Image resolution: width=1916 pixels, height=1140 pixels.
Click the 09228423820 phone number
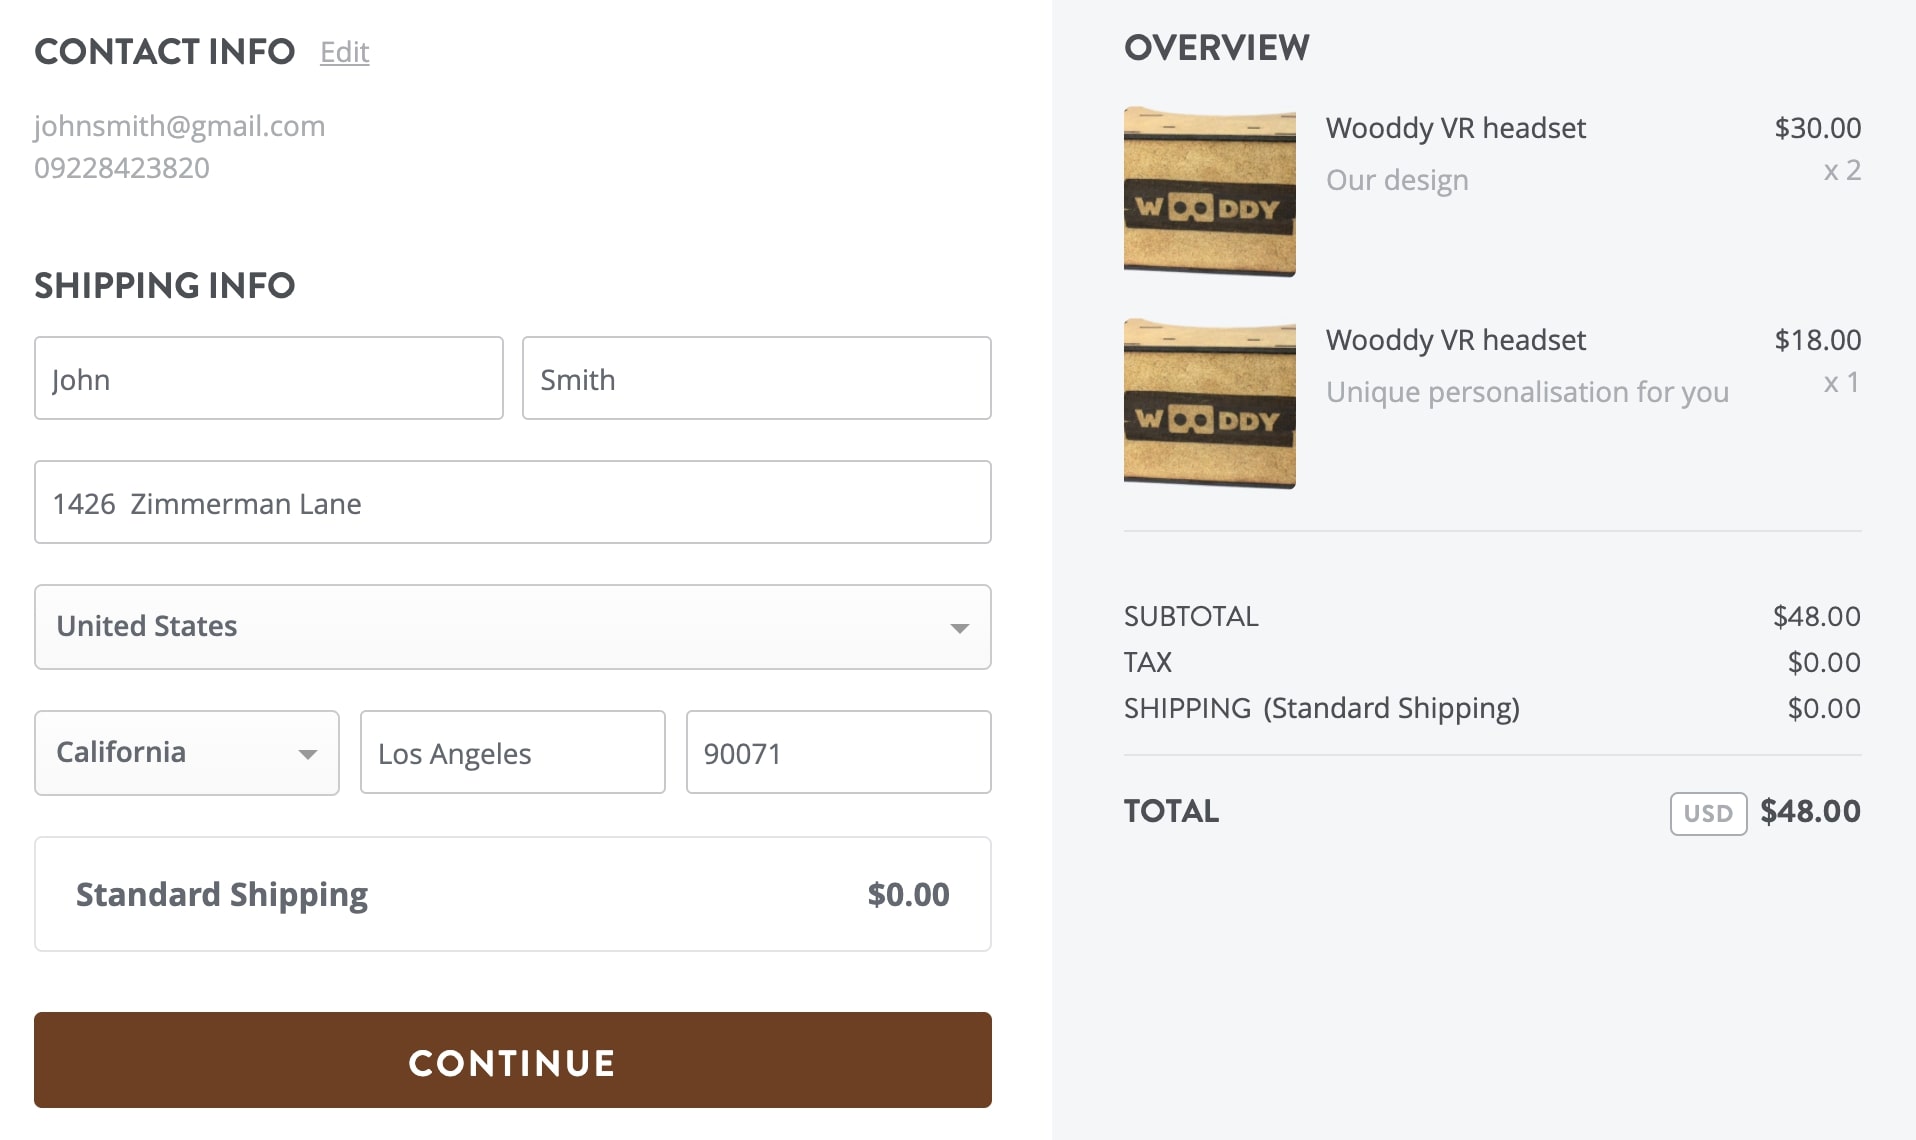[x=122, y=168]
